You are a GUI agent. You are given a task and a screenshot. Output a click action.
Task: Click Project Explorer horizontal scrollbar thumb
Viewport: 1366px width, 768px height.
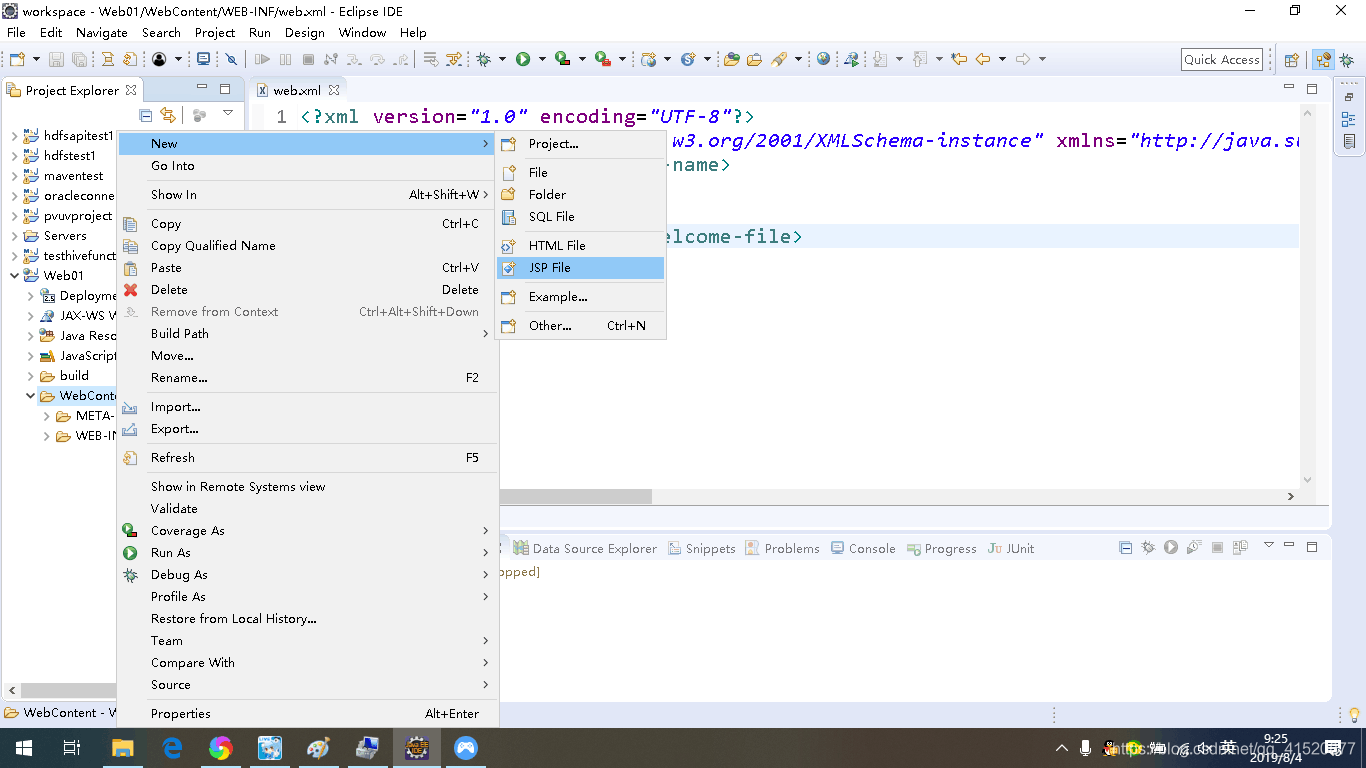(x=68, y=690)
